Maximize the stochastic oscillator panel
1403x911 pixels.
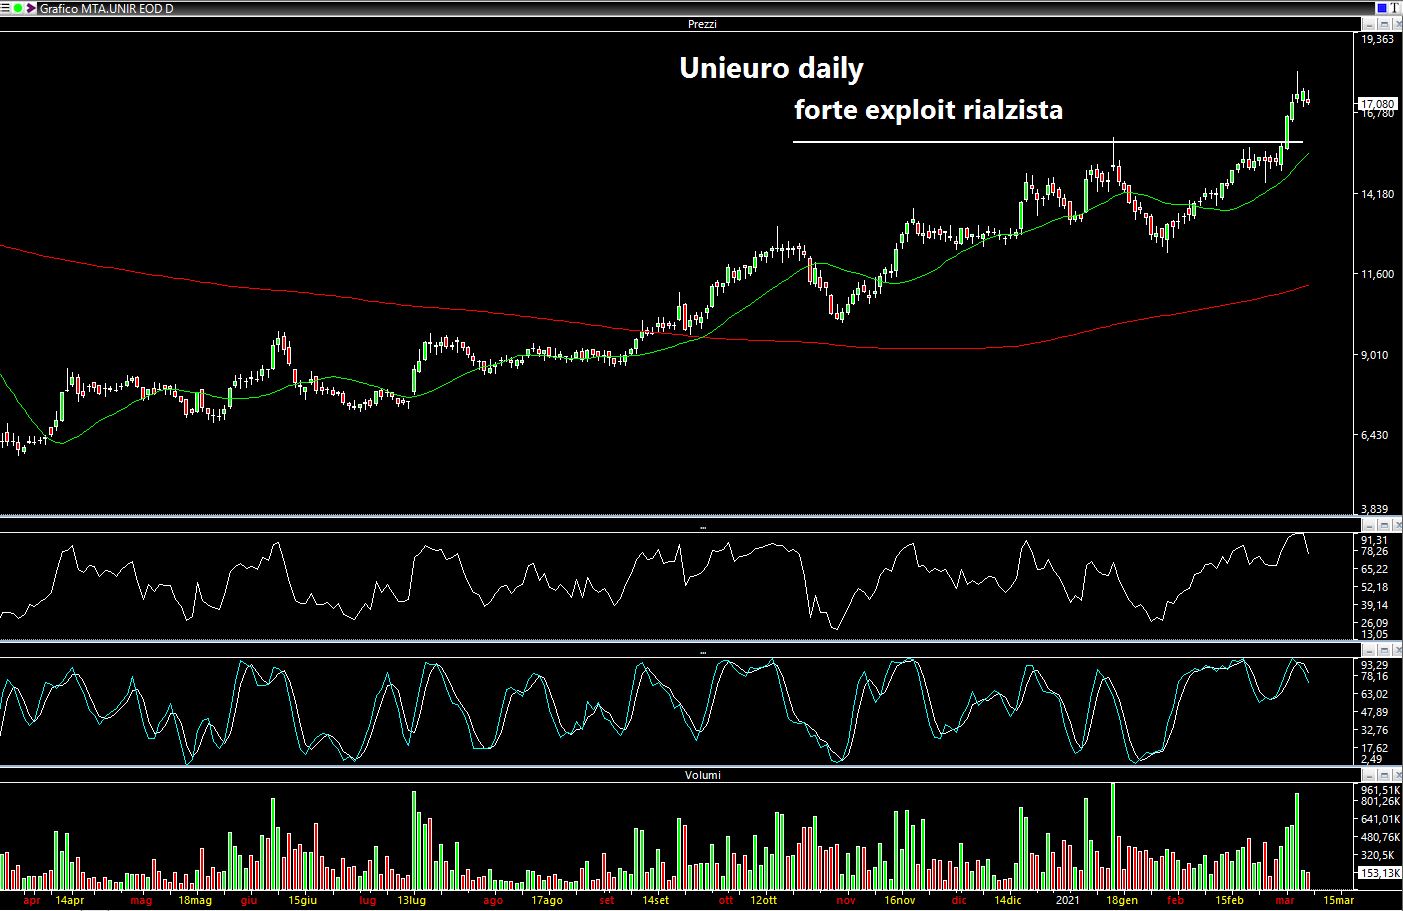[x=1382, y=650]
